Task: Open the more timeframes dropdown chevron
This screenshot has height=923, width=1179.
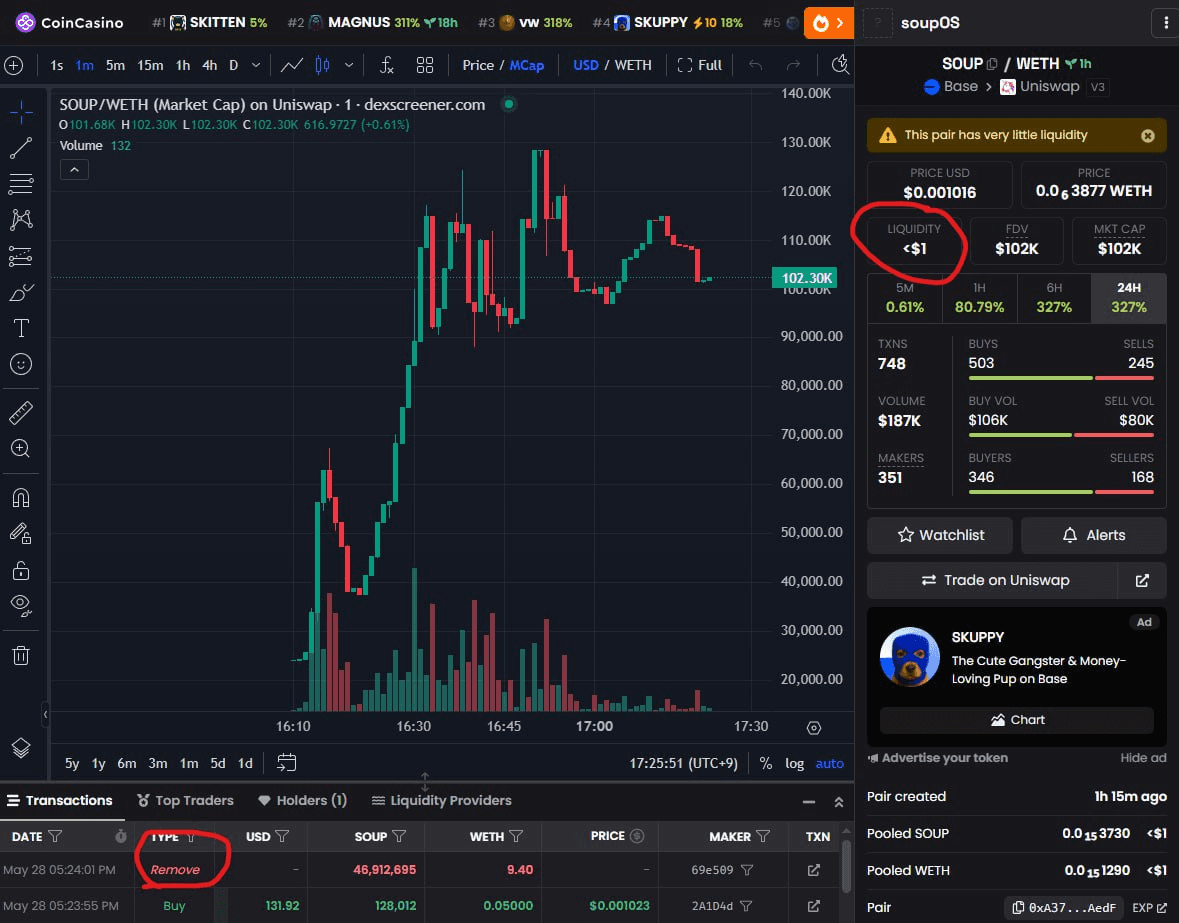Action: click(x=256, y=65)
